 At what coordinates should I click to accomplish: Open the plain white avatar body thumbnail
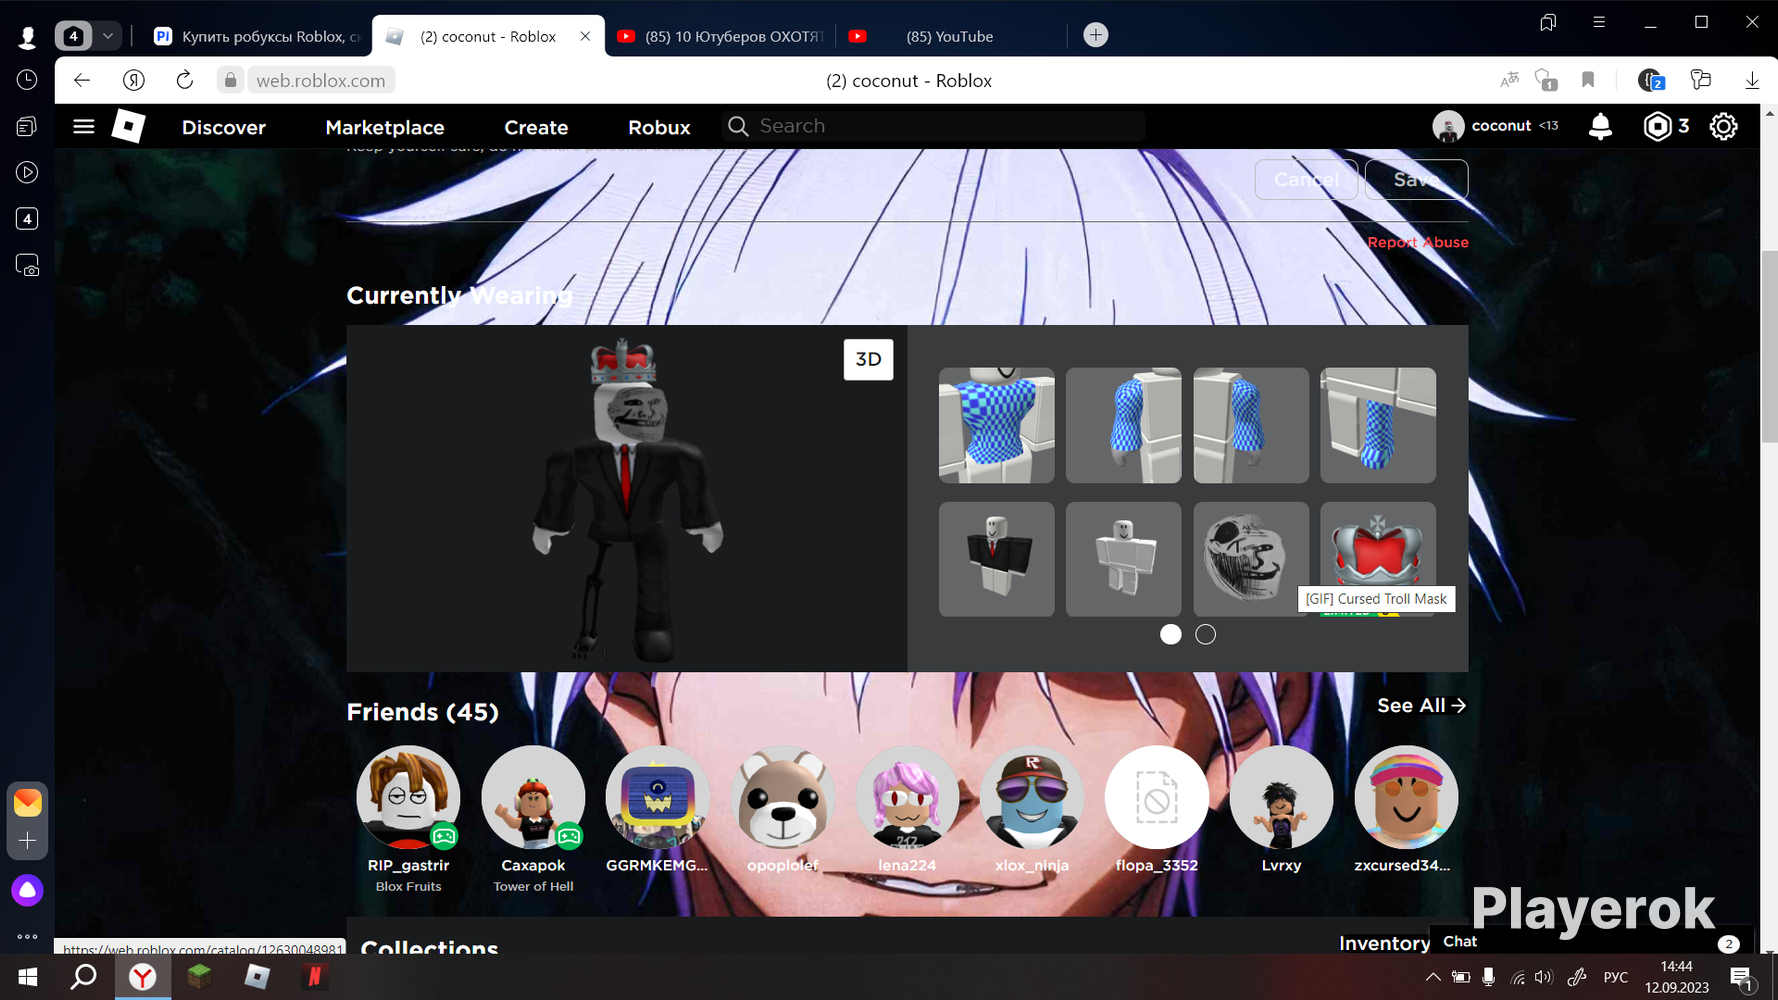pos(1123,559)
